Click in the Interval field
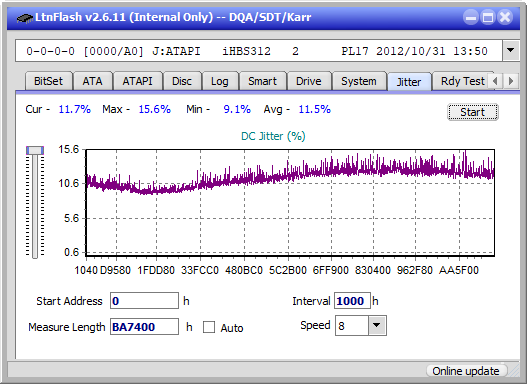 coord(352,301)
